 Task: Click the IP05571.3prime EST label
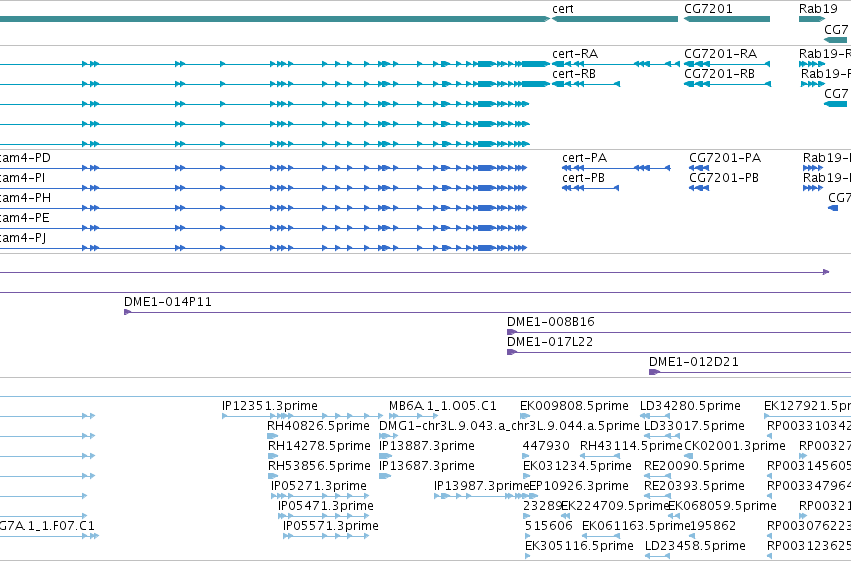pos(331,526)
